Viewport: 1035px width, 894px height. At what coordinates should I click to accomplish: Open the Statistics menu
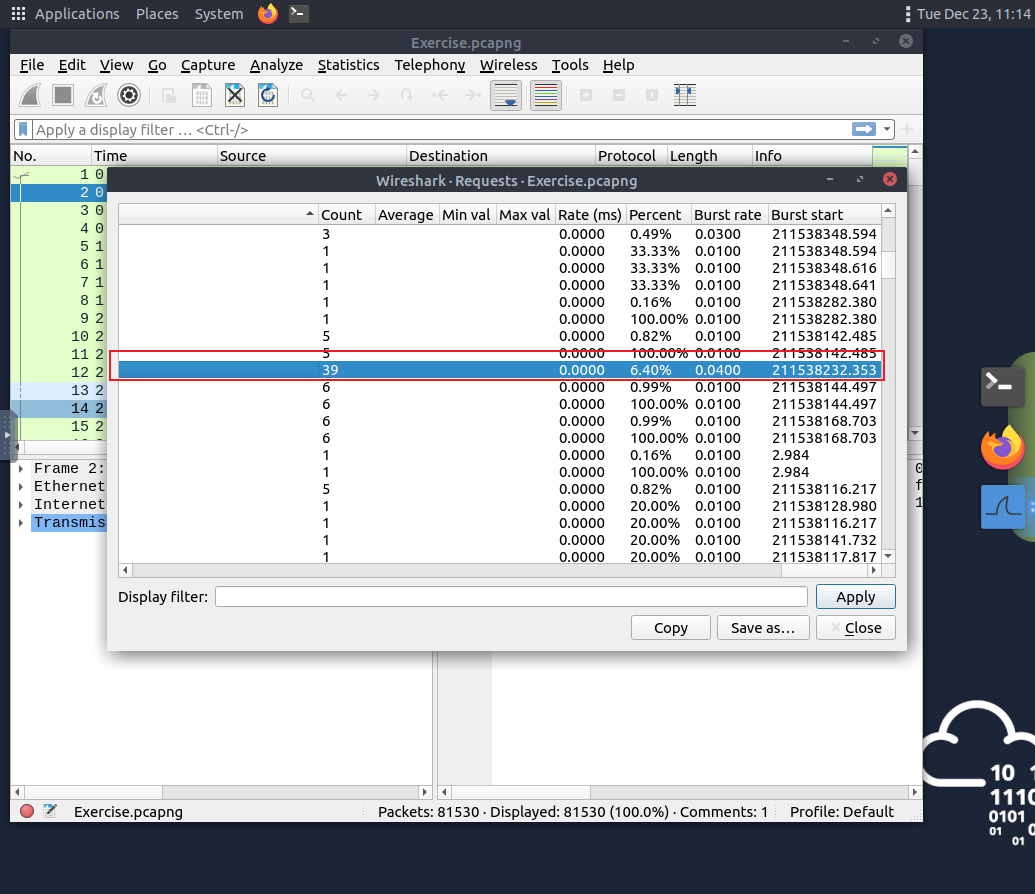pos(349,65)
